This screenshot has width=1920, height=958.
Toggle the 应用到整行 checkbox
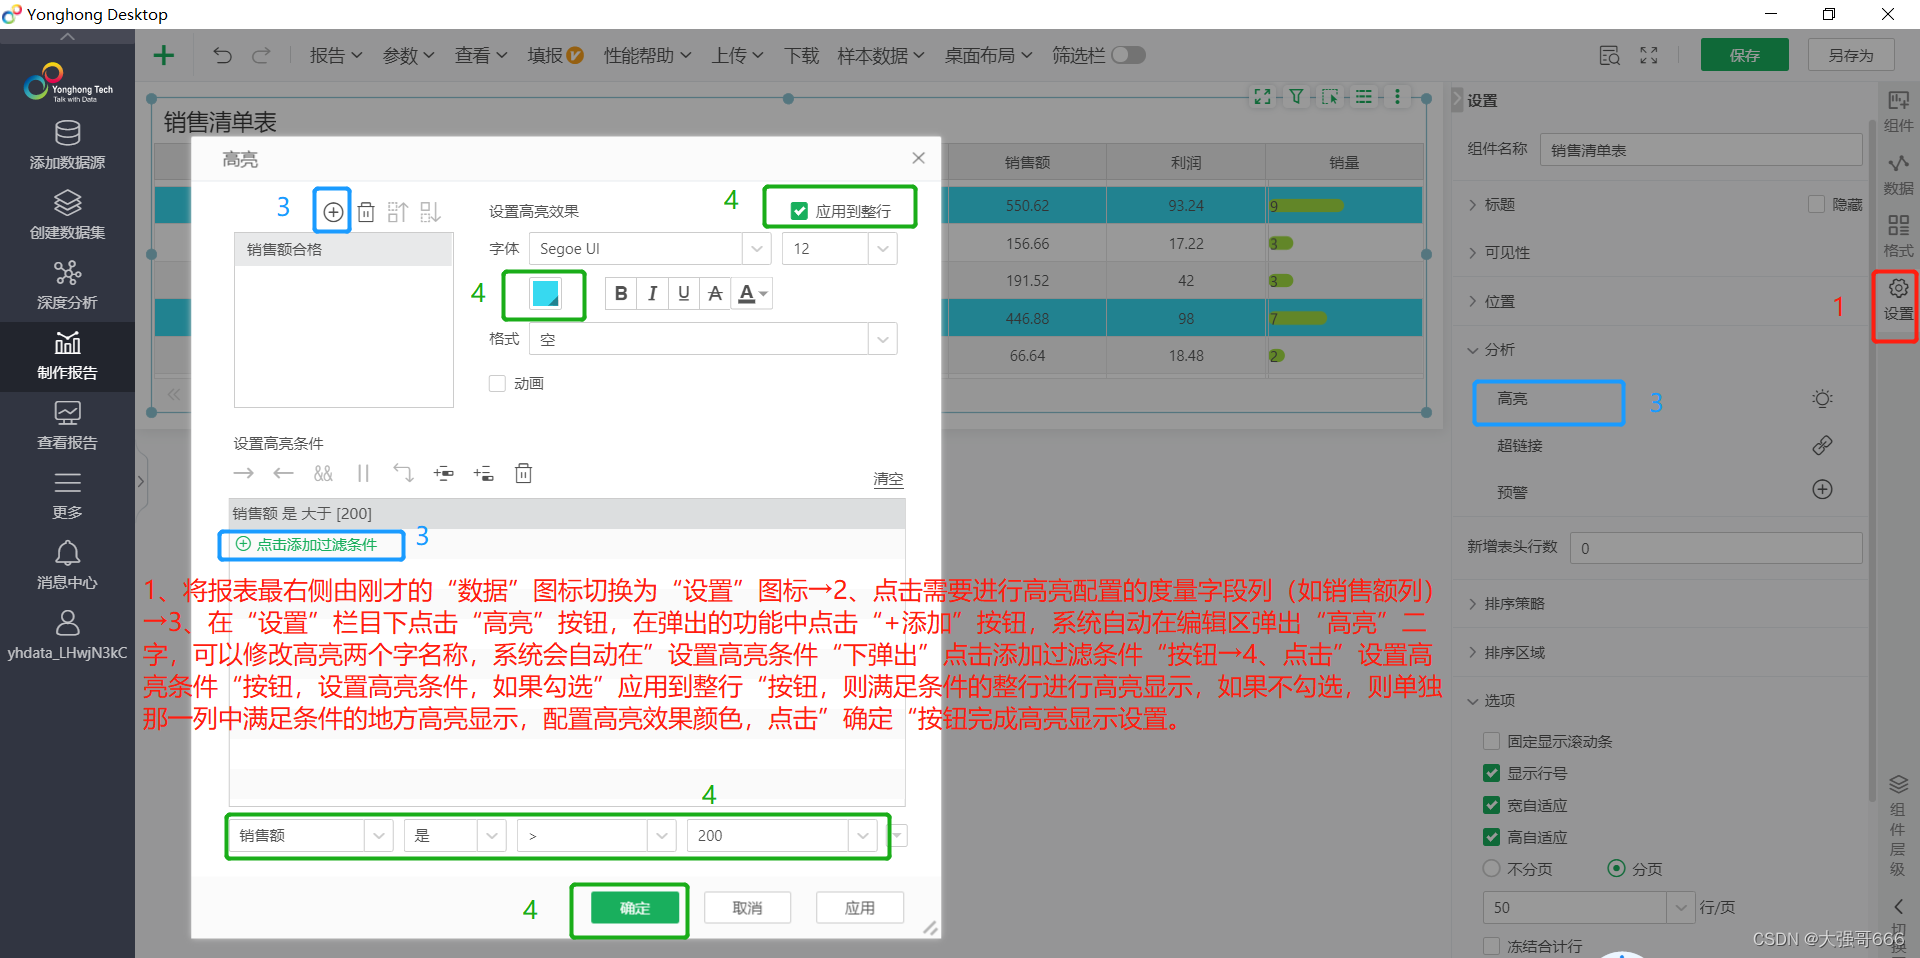[799, 211]
